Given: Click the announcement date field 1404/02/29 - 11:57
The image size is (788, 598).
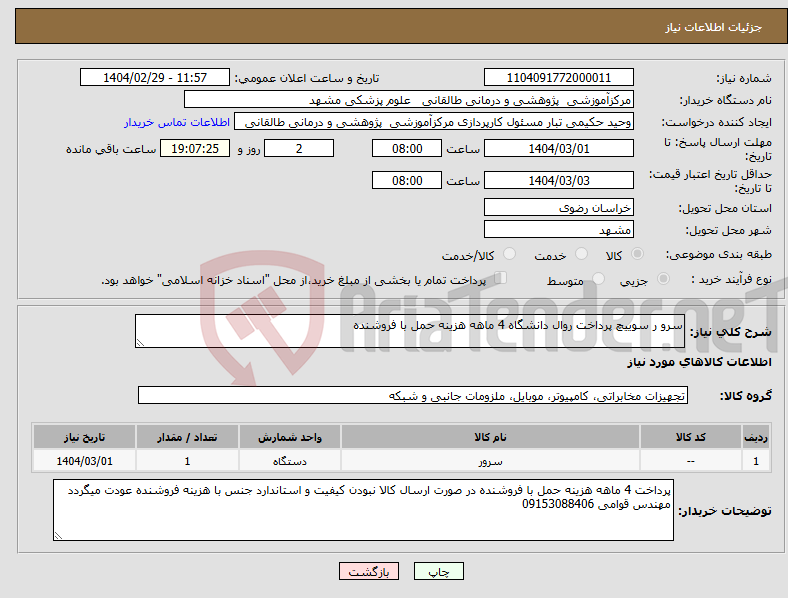Looking at the screenshot, I should [x=155, y=77].
